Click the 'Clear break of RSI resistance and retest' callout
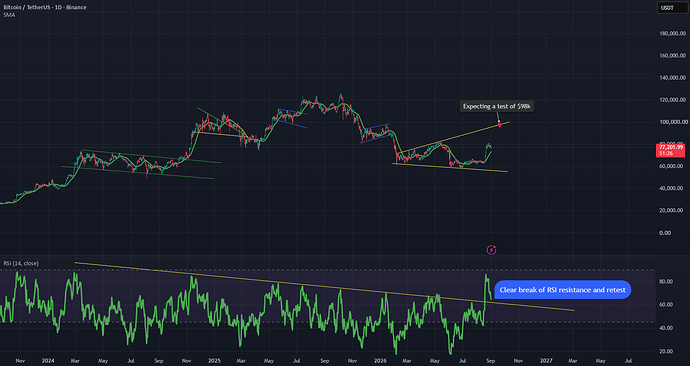690x366 pixels. 562,290
